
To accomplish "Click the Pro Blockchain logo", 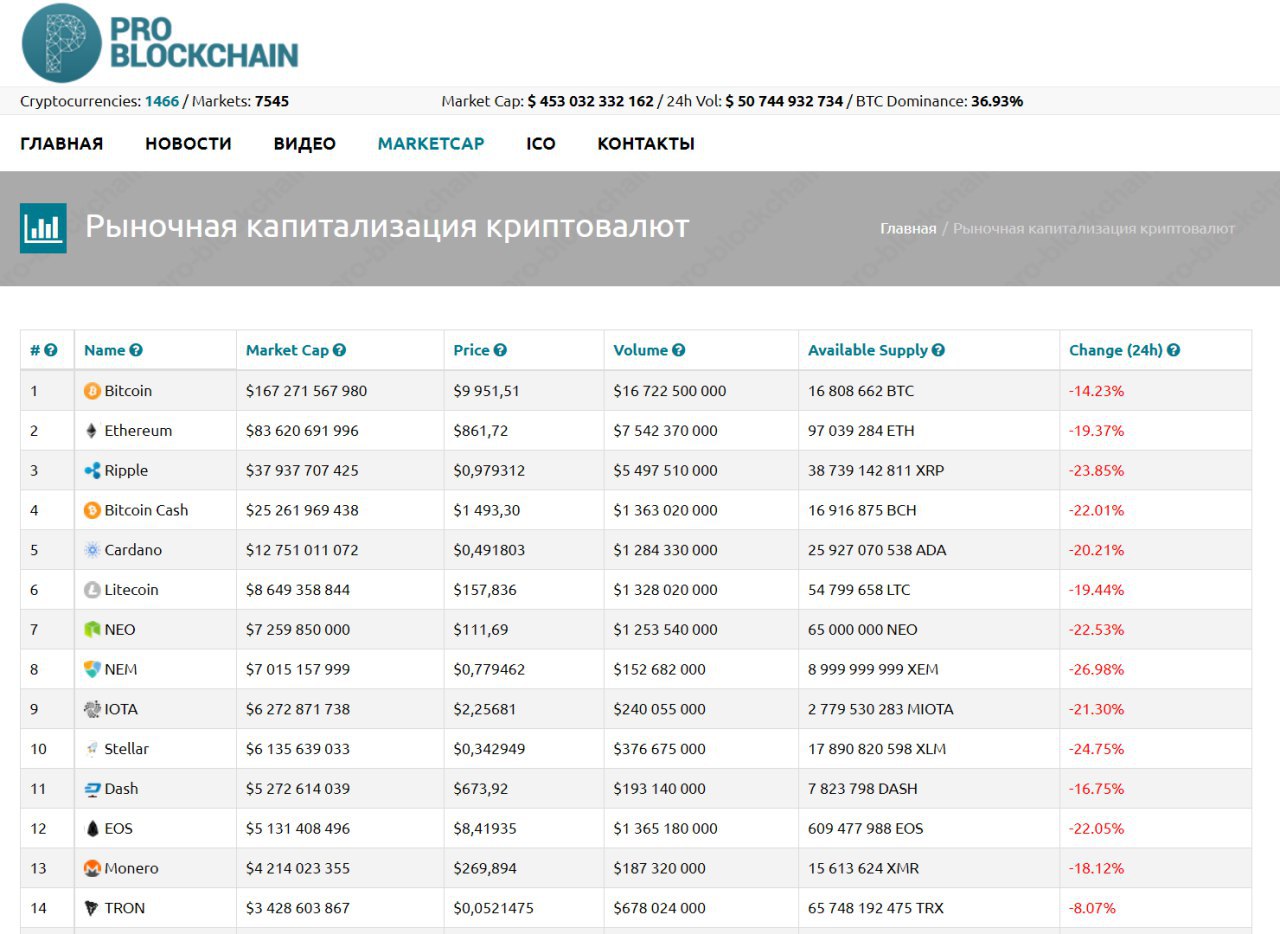I will (160, 43).
